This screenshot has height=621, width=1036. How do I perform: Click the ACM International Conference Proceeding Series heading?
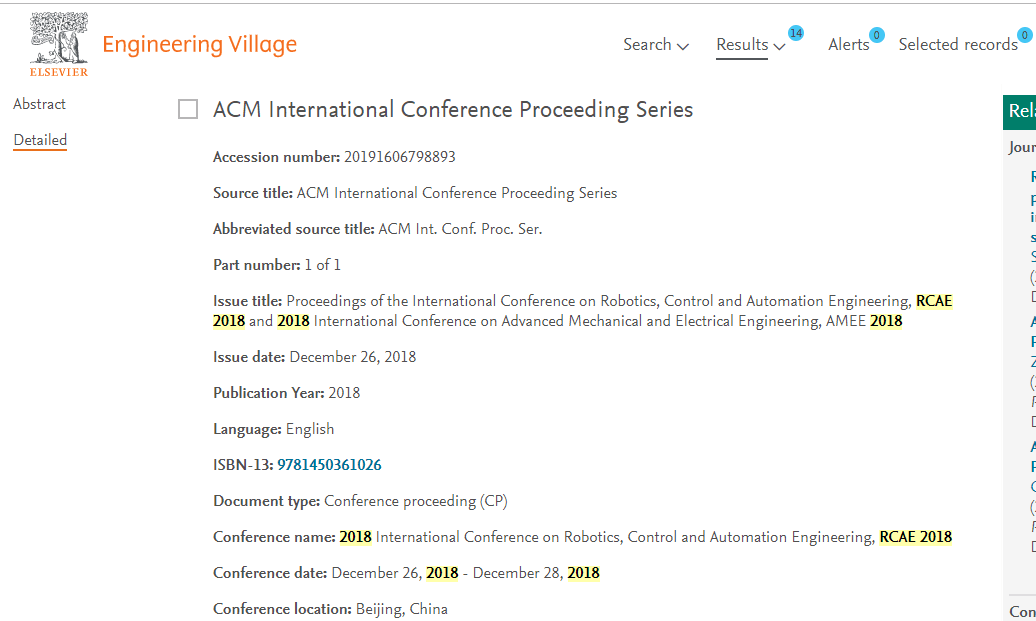[453, 110]
